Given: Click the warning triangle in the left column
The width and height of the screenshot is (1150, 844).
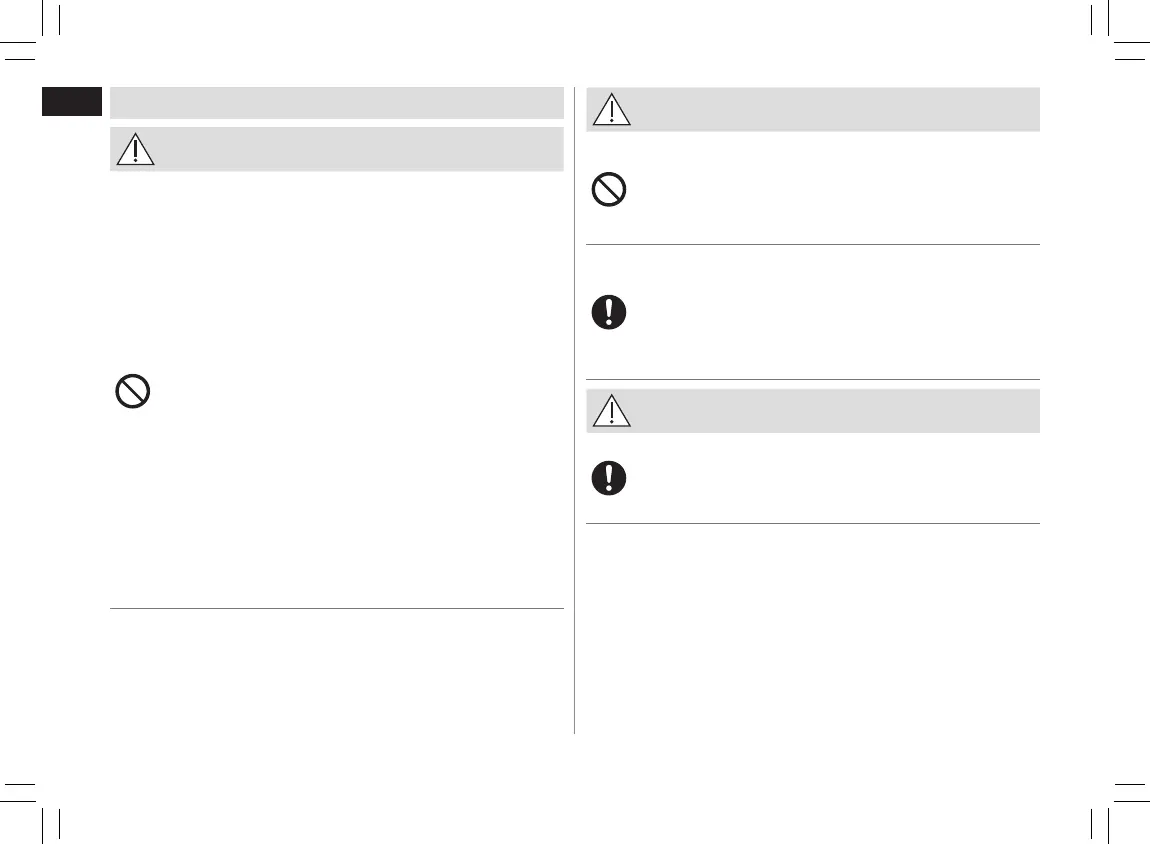Looking at the screenshot, I should (x=135, y=149).
